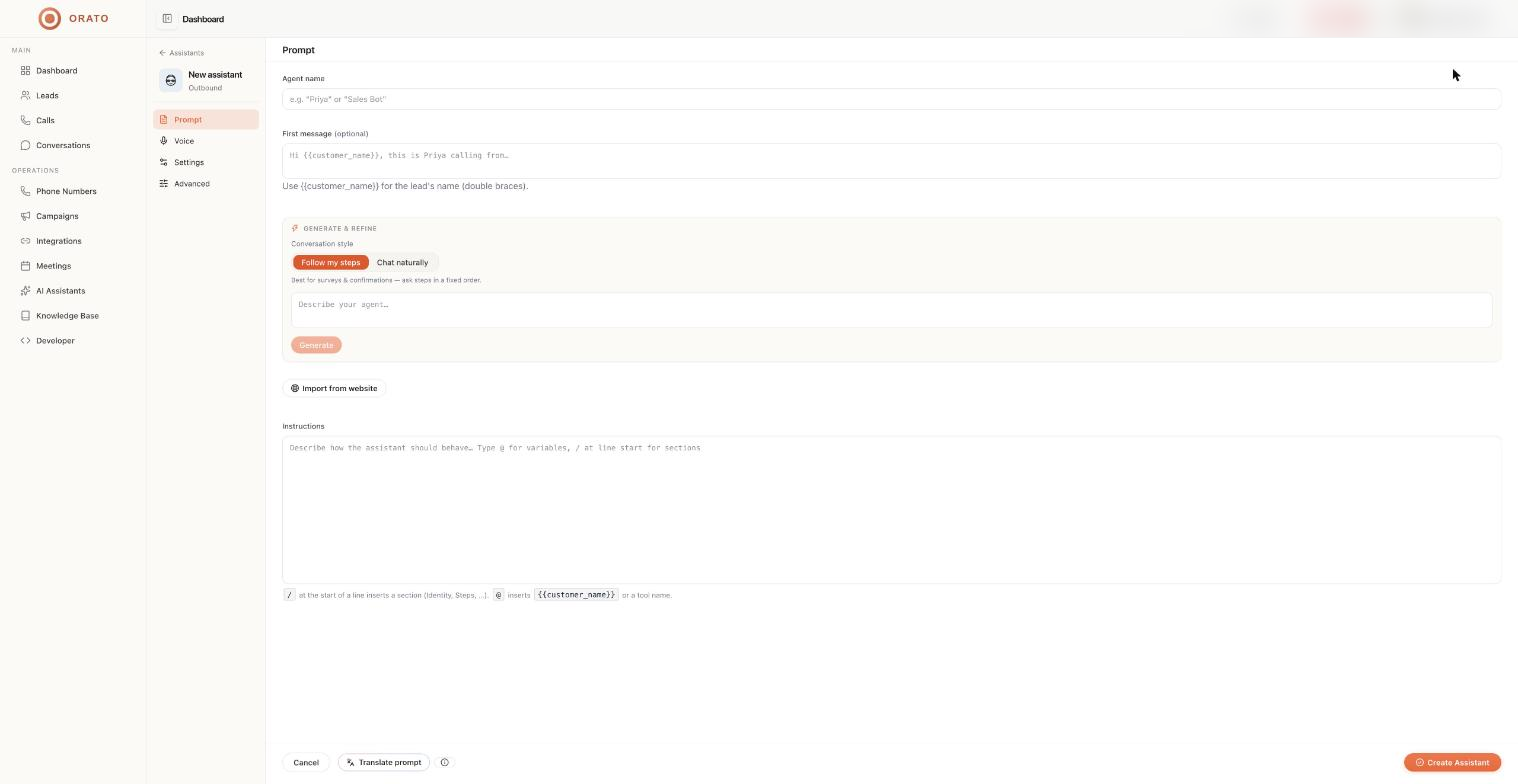Focus the Agent name input field
Screen dimensions: 1518x784
pos(891,99)
